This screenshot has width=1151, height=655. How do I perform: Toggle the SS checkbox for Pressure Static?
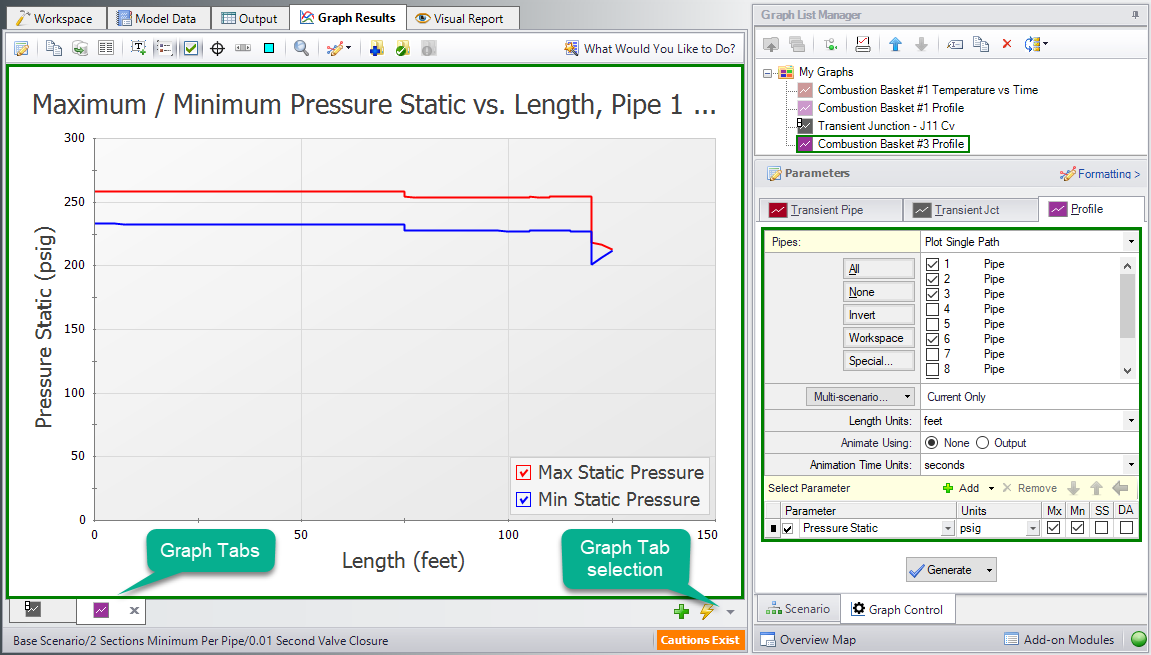(x=1101, y=528)
